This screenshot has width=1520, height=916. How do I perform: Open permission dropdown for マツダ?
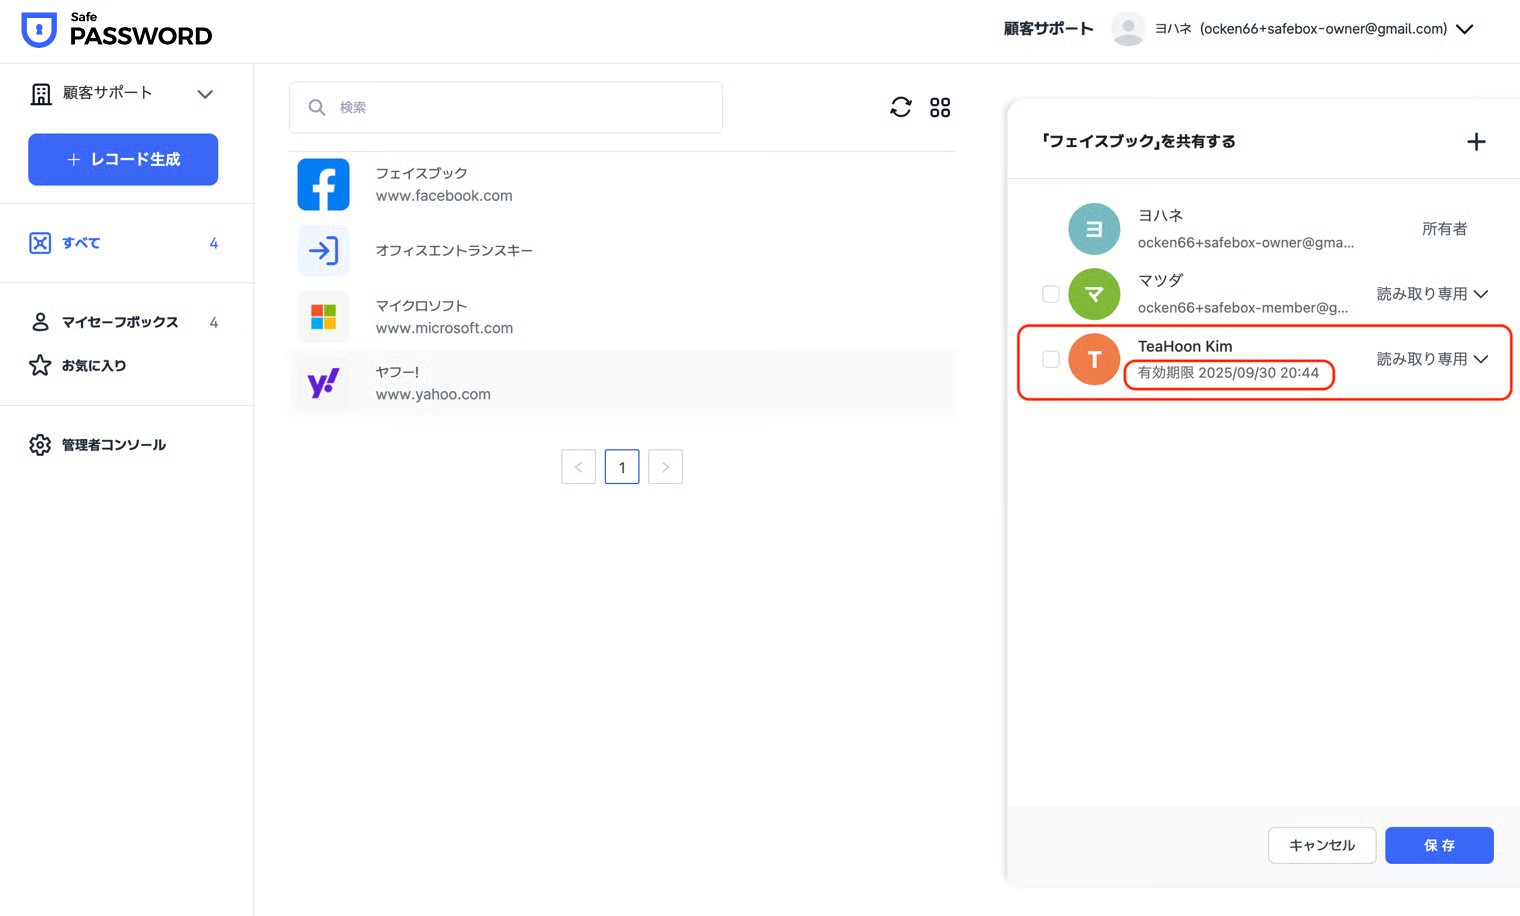[1432, 294]
